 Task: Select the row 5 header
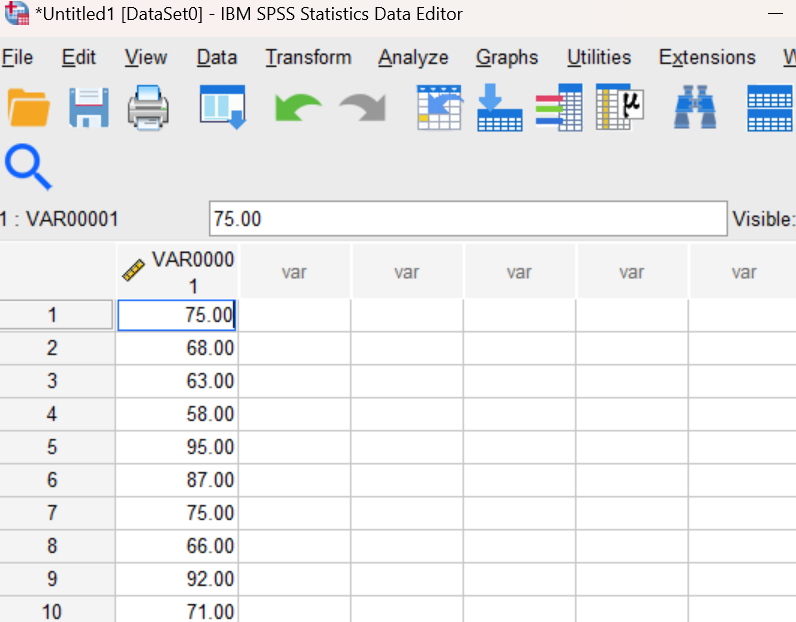coord(57,447)
